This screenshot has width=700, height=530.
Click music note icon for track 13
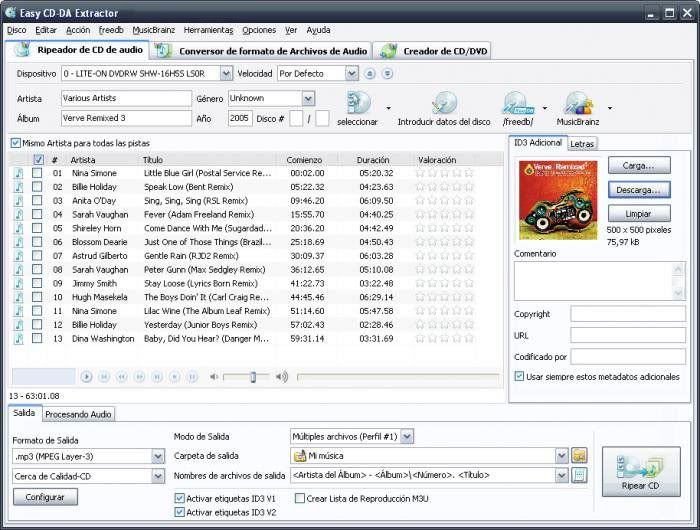click(18, 338)
